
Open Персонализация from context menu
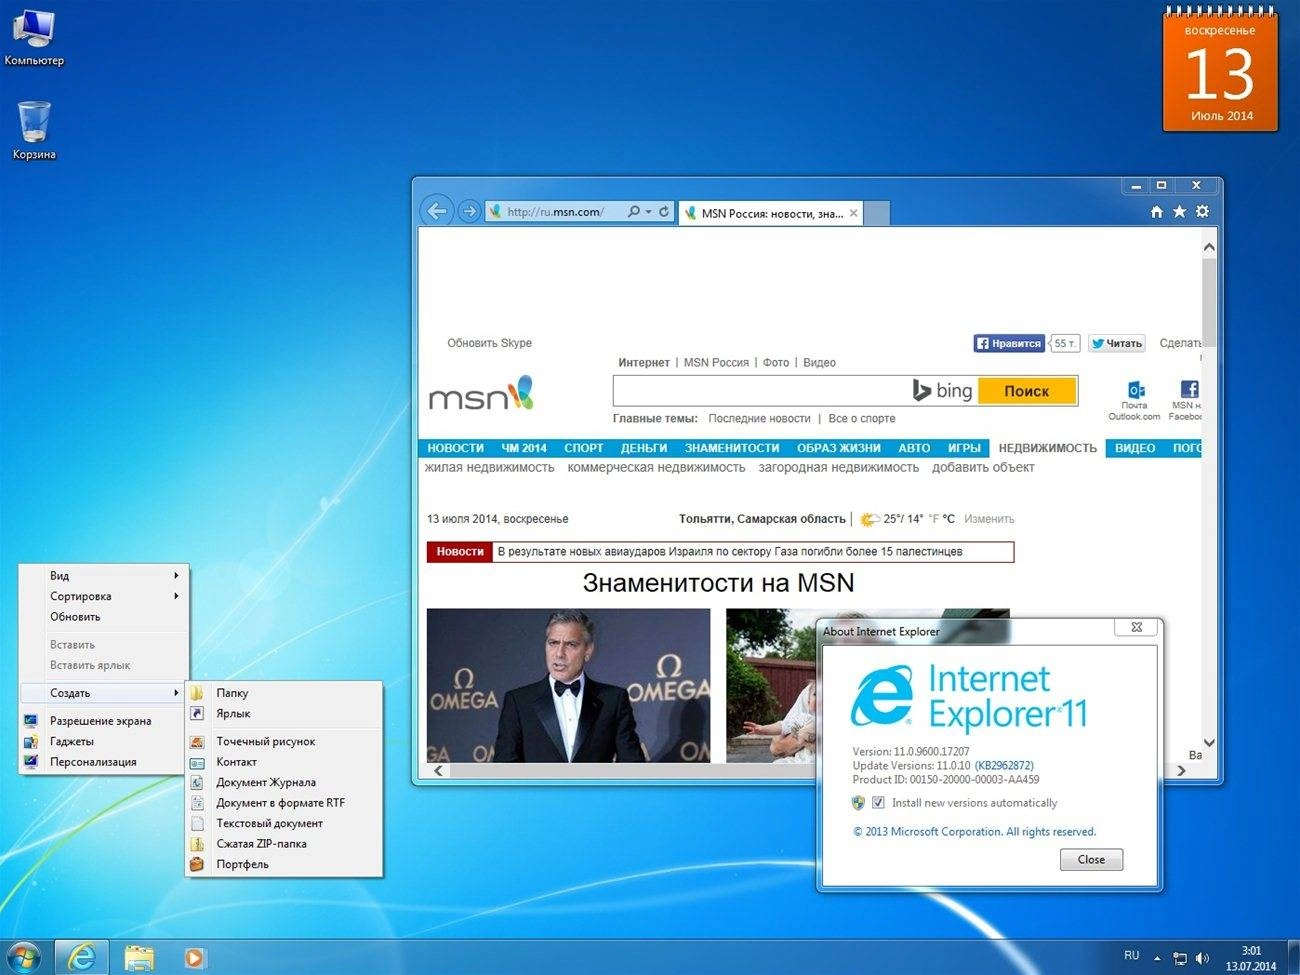[x=104, y=761]
